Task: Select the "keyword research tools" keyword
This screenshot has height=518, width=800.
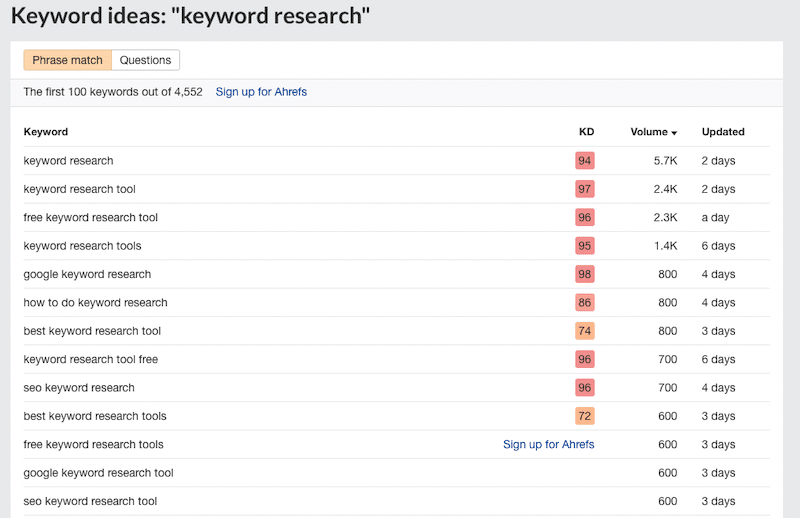Action: tap(82, 246)
